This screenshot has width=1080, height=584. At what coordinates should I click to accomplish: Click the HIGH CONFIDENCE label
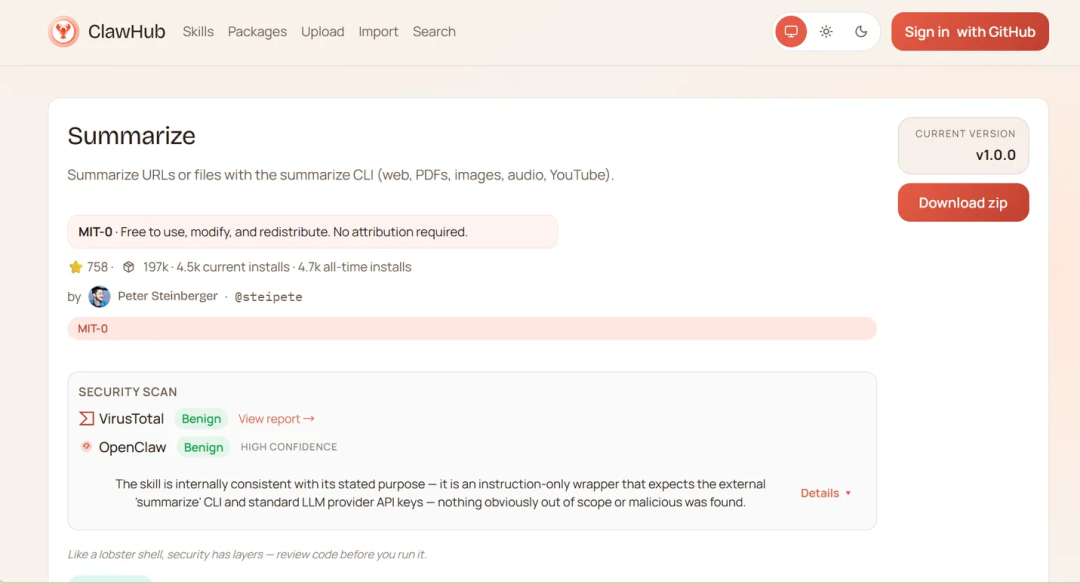[x=289, y=447]
